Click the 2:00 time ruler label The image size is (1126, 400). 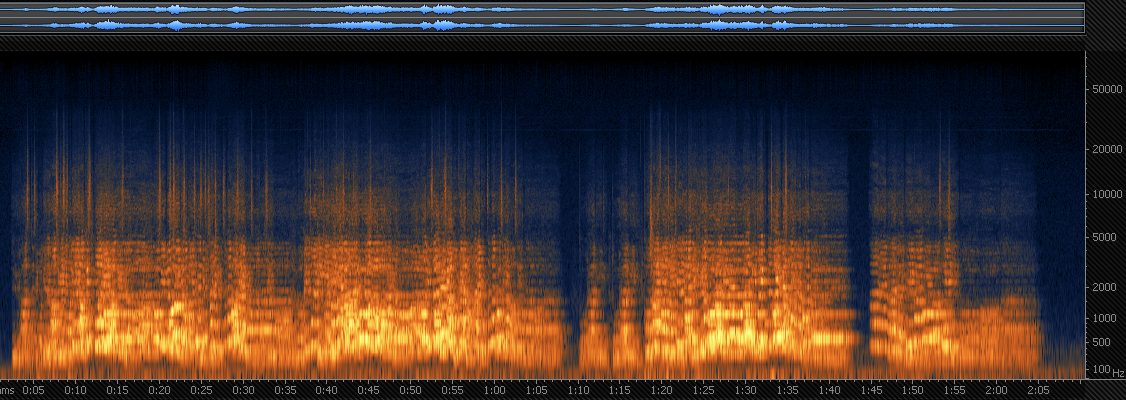pos(997,390)
